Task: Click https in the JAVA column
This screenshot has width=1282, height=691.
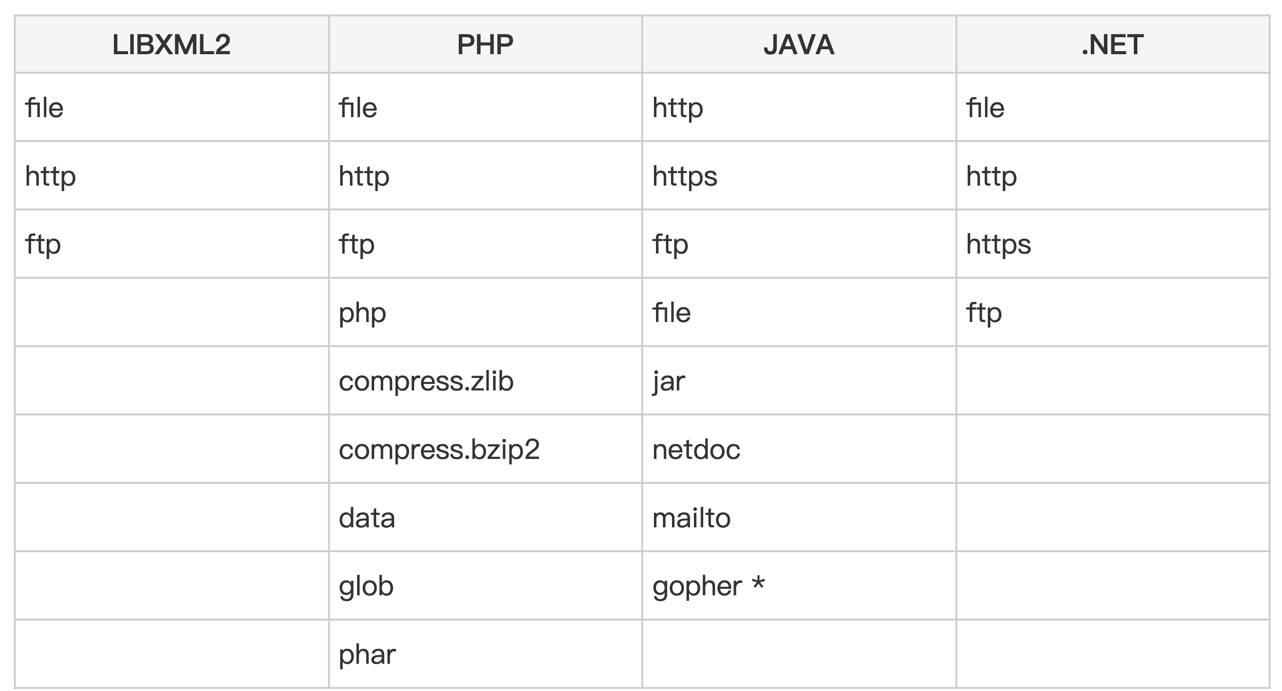Action: point(685,177)
